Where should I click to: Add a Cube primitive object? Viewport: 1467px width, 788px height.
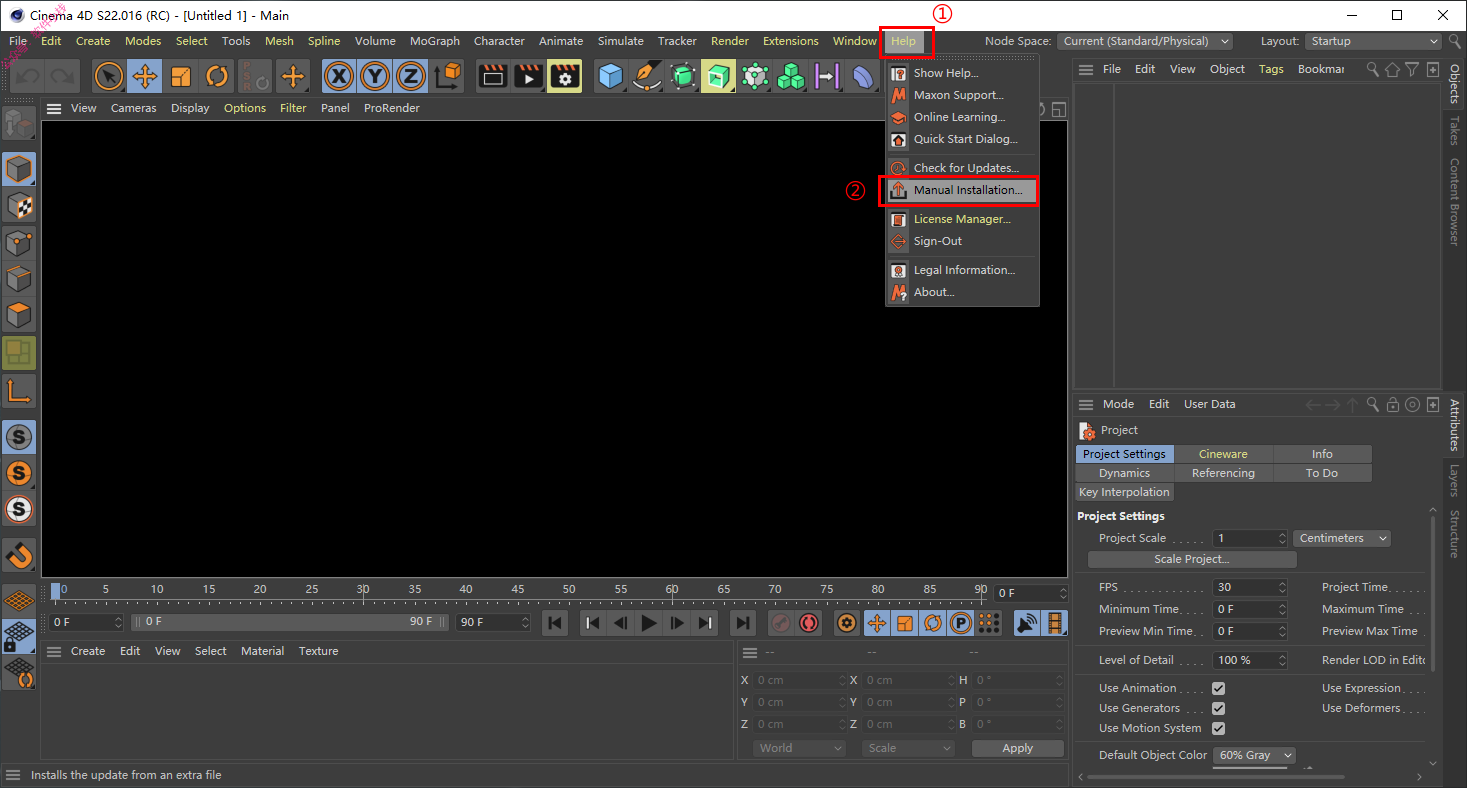point(611,76)
